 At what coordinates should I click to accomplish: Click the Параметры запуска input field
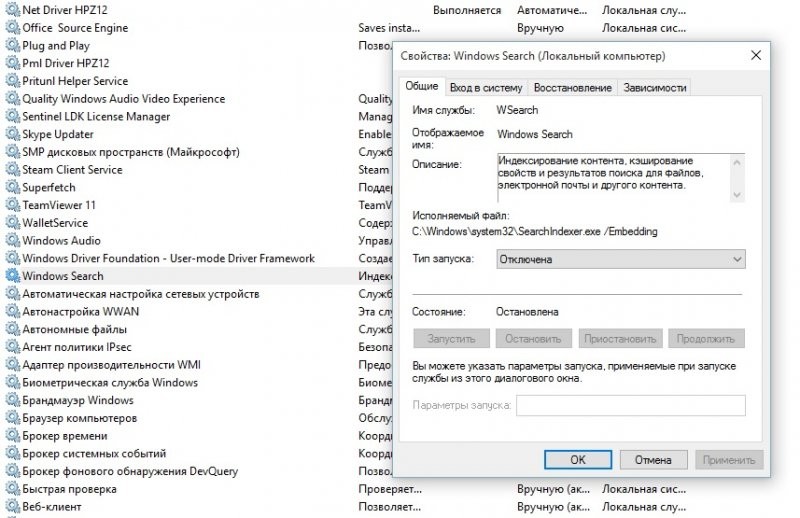click(630, 405)
